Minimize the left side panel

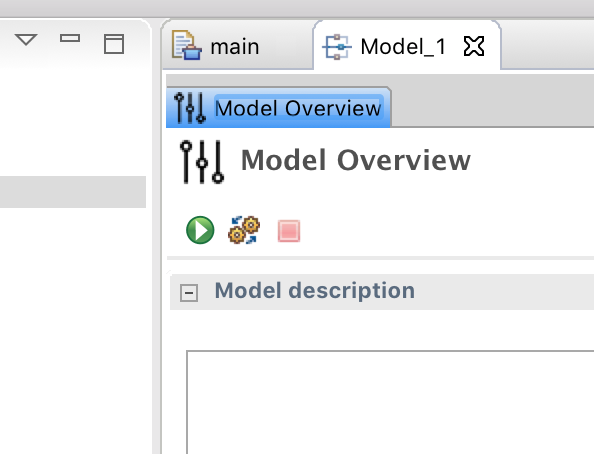coord(70,38)
